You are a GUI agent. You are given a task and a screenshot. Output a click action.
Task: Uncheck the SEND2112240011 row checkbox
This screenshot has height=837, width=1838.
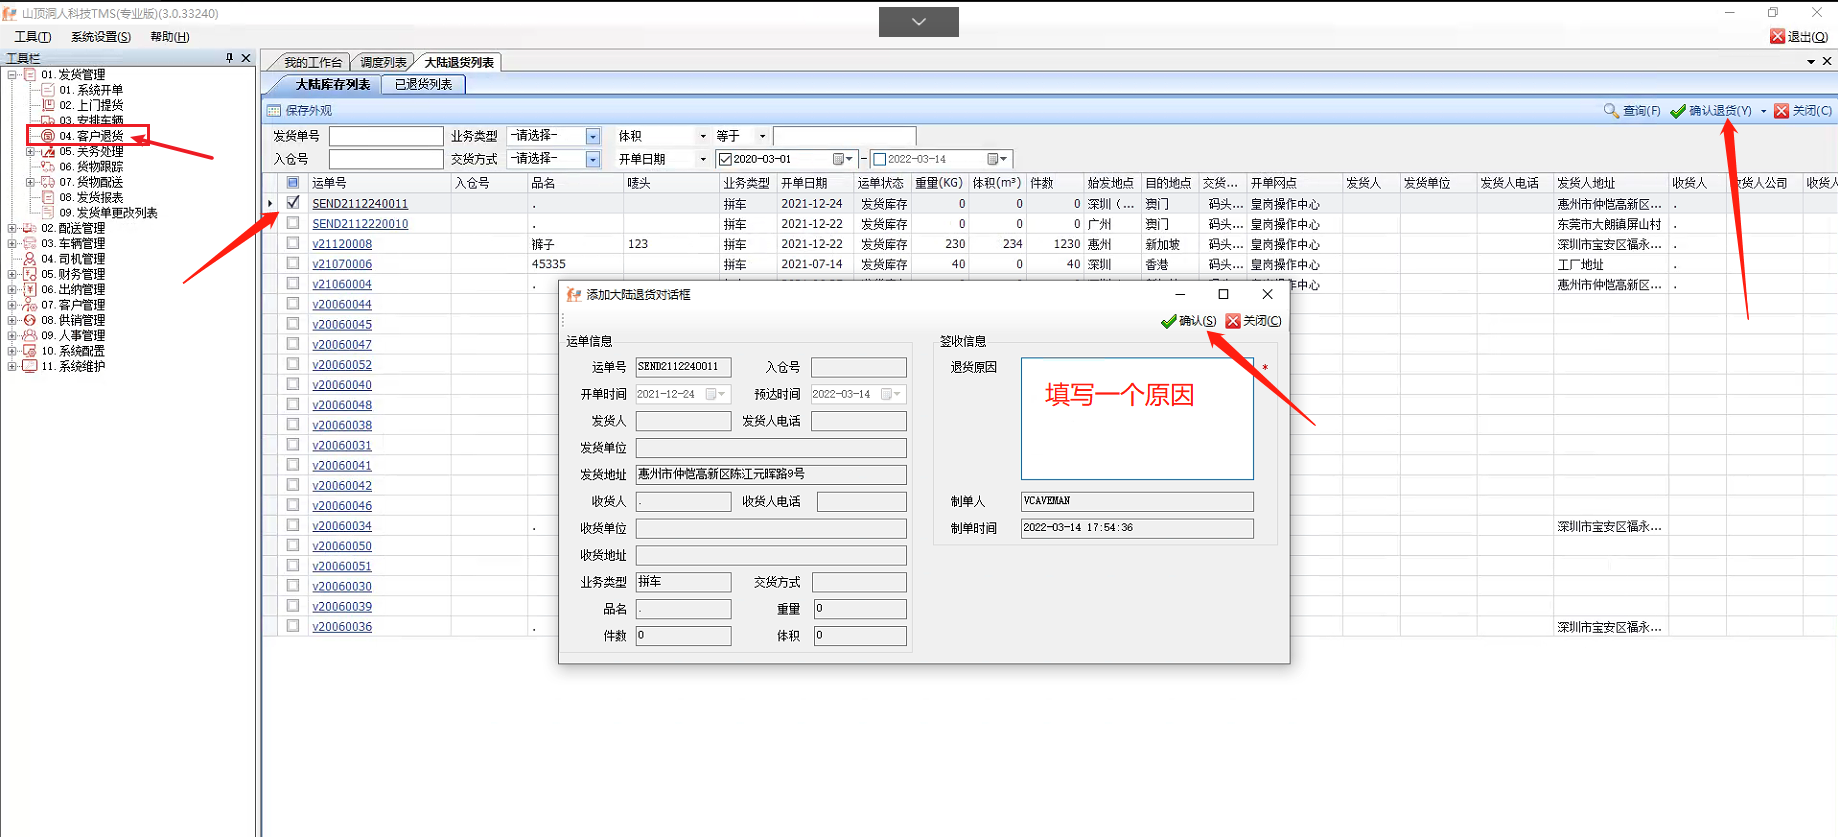293,203
